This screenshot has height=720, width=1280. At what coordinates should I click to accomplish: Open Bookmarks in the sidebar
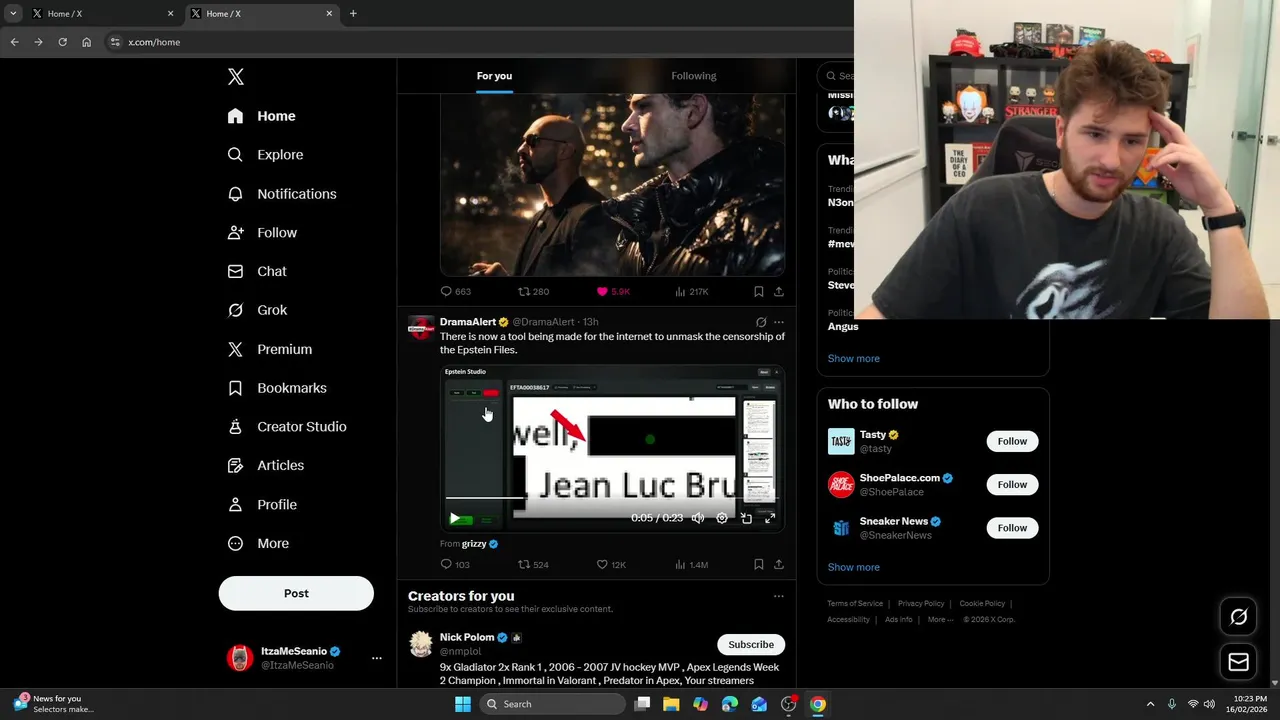point(277,388)
